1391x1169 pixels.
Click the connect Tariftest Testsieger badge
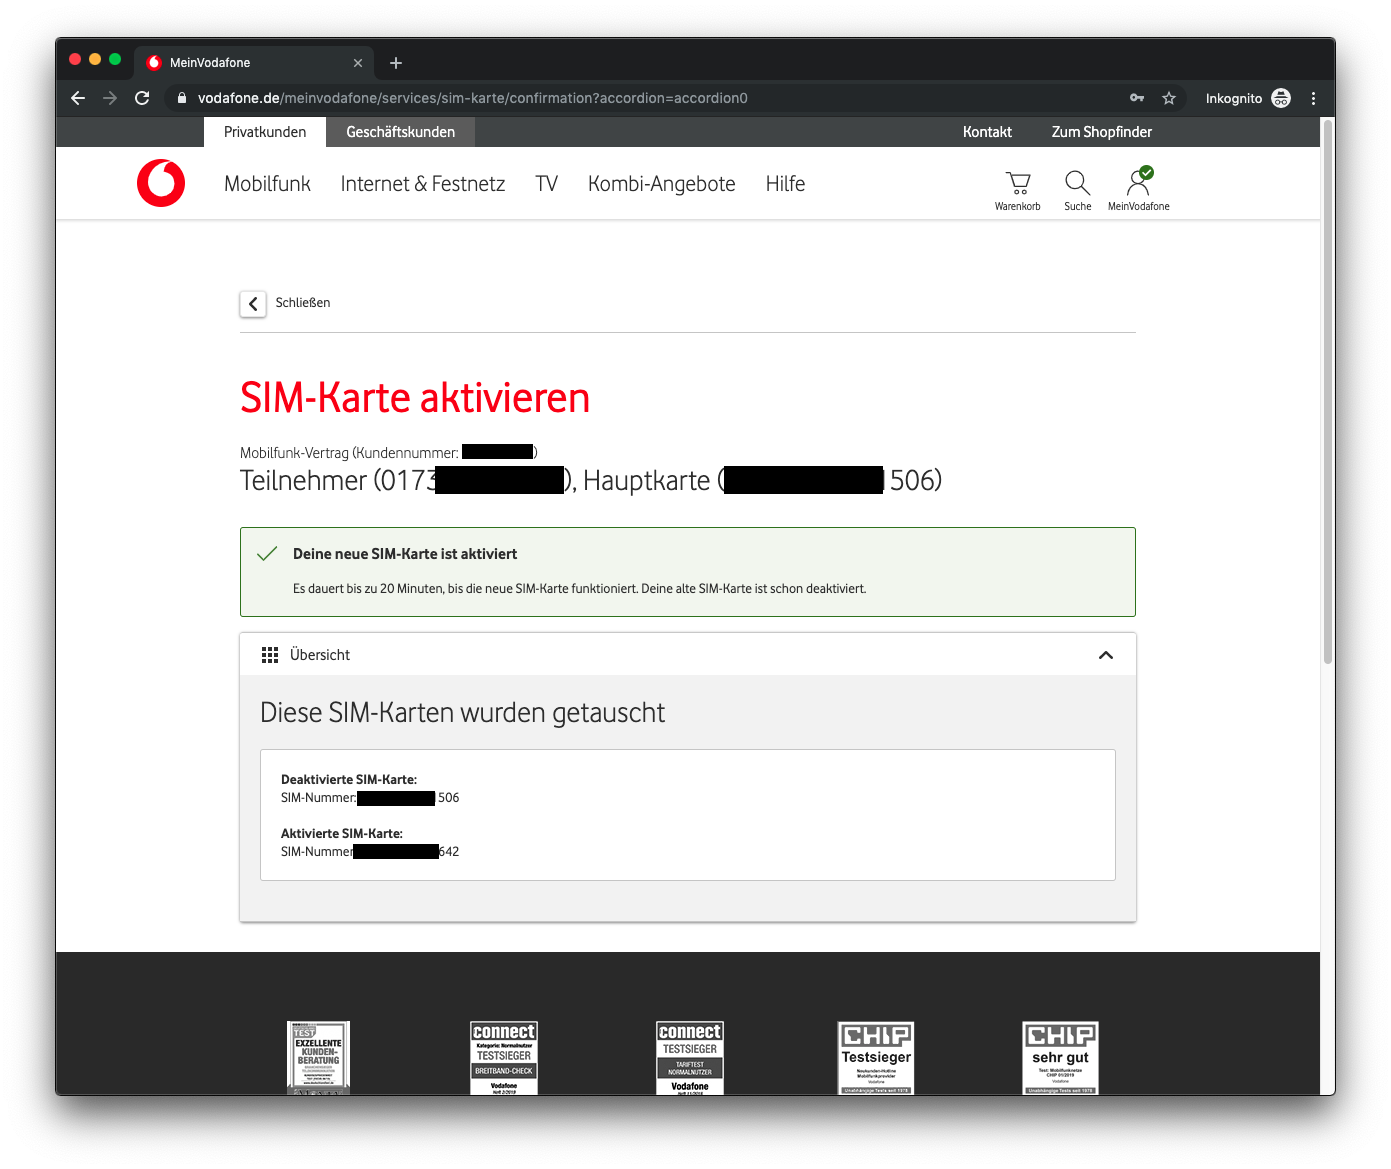pos(690,1057)
